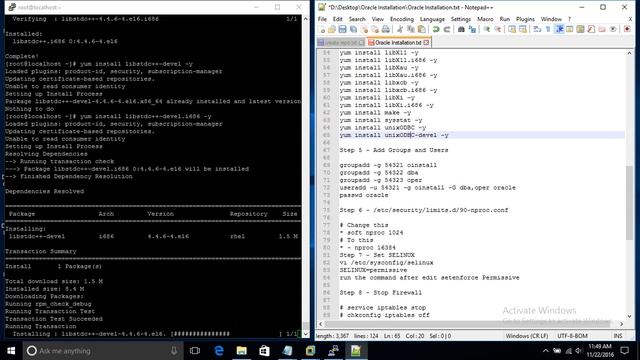Cut selection with the scissors icon
This screenshot has height=360, width=640.
400,29
